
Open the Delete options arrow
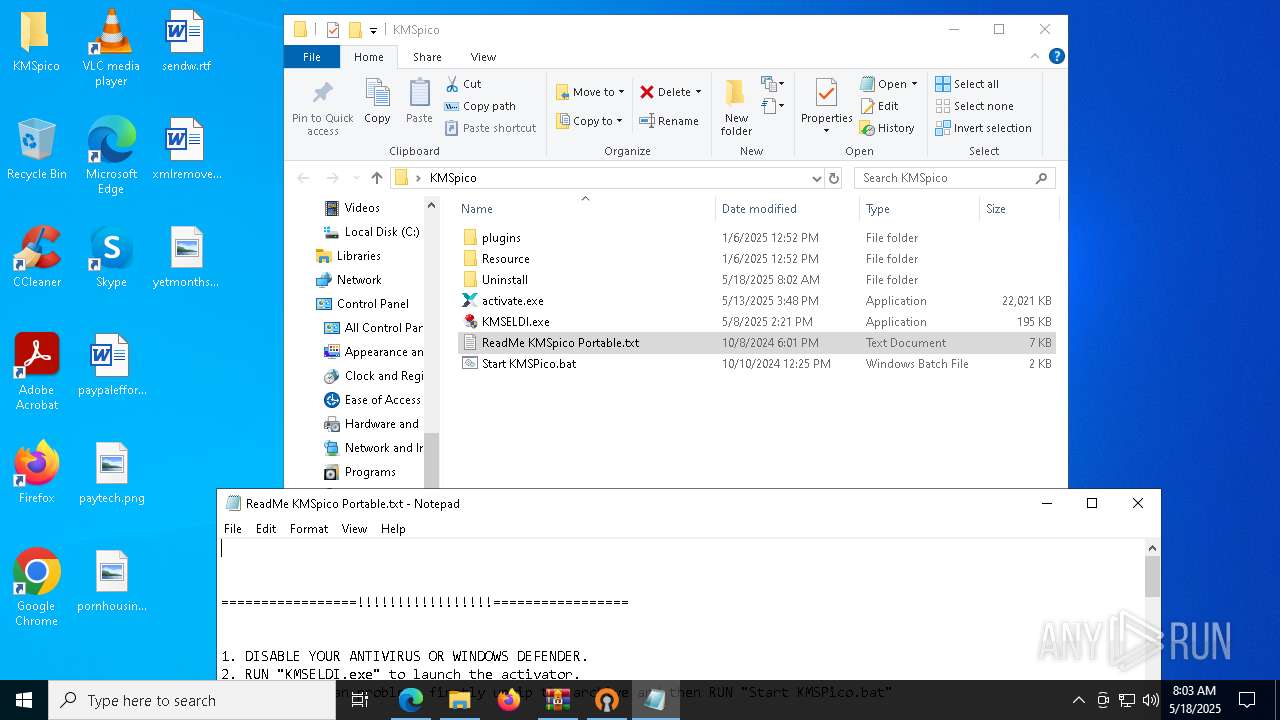(x=698, y=92)
